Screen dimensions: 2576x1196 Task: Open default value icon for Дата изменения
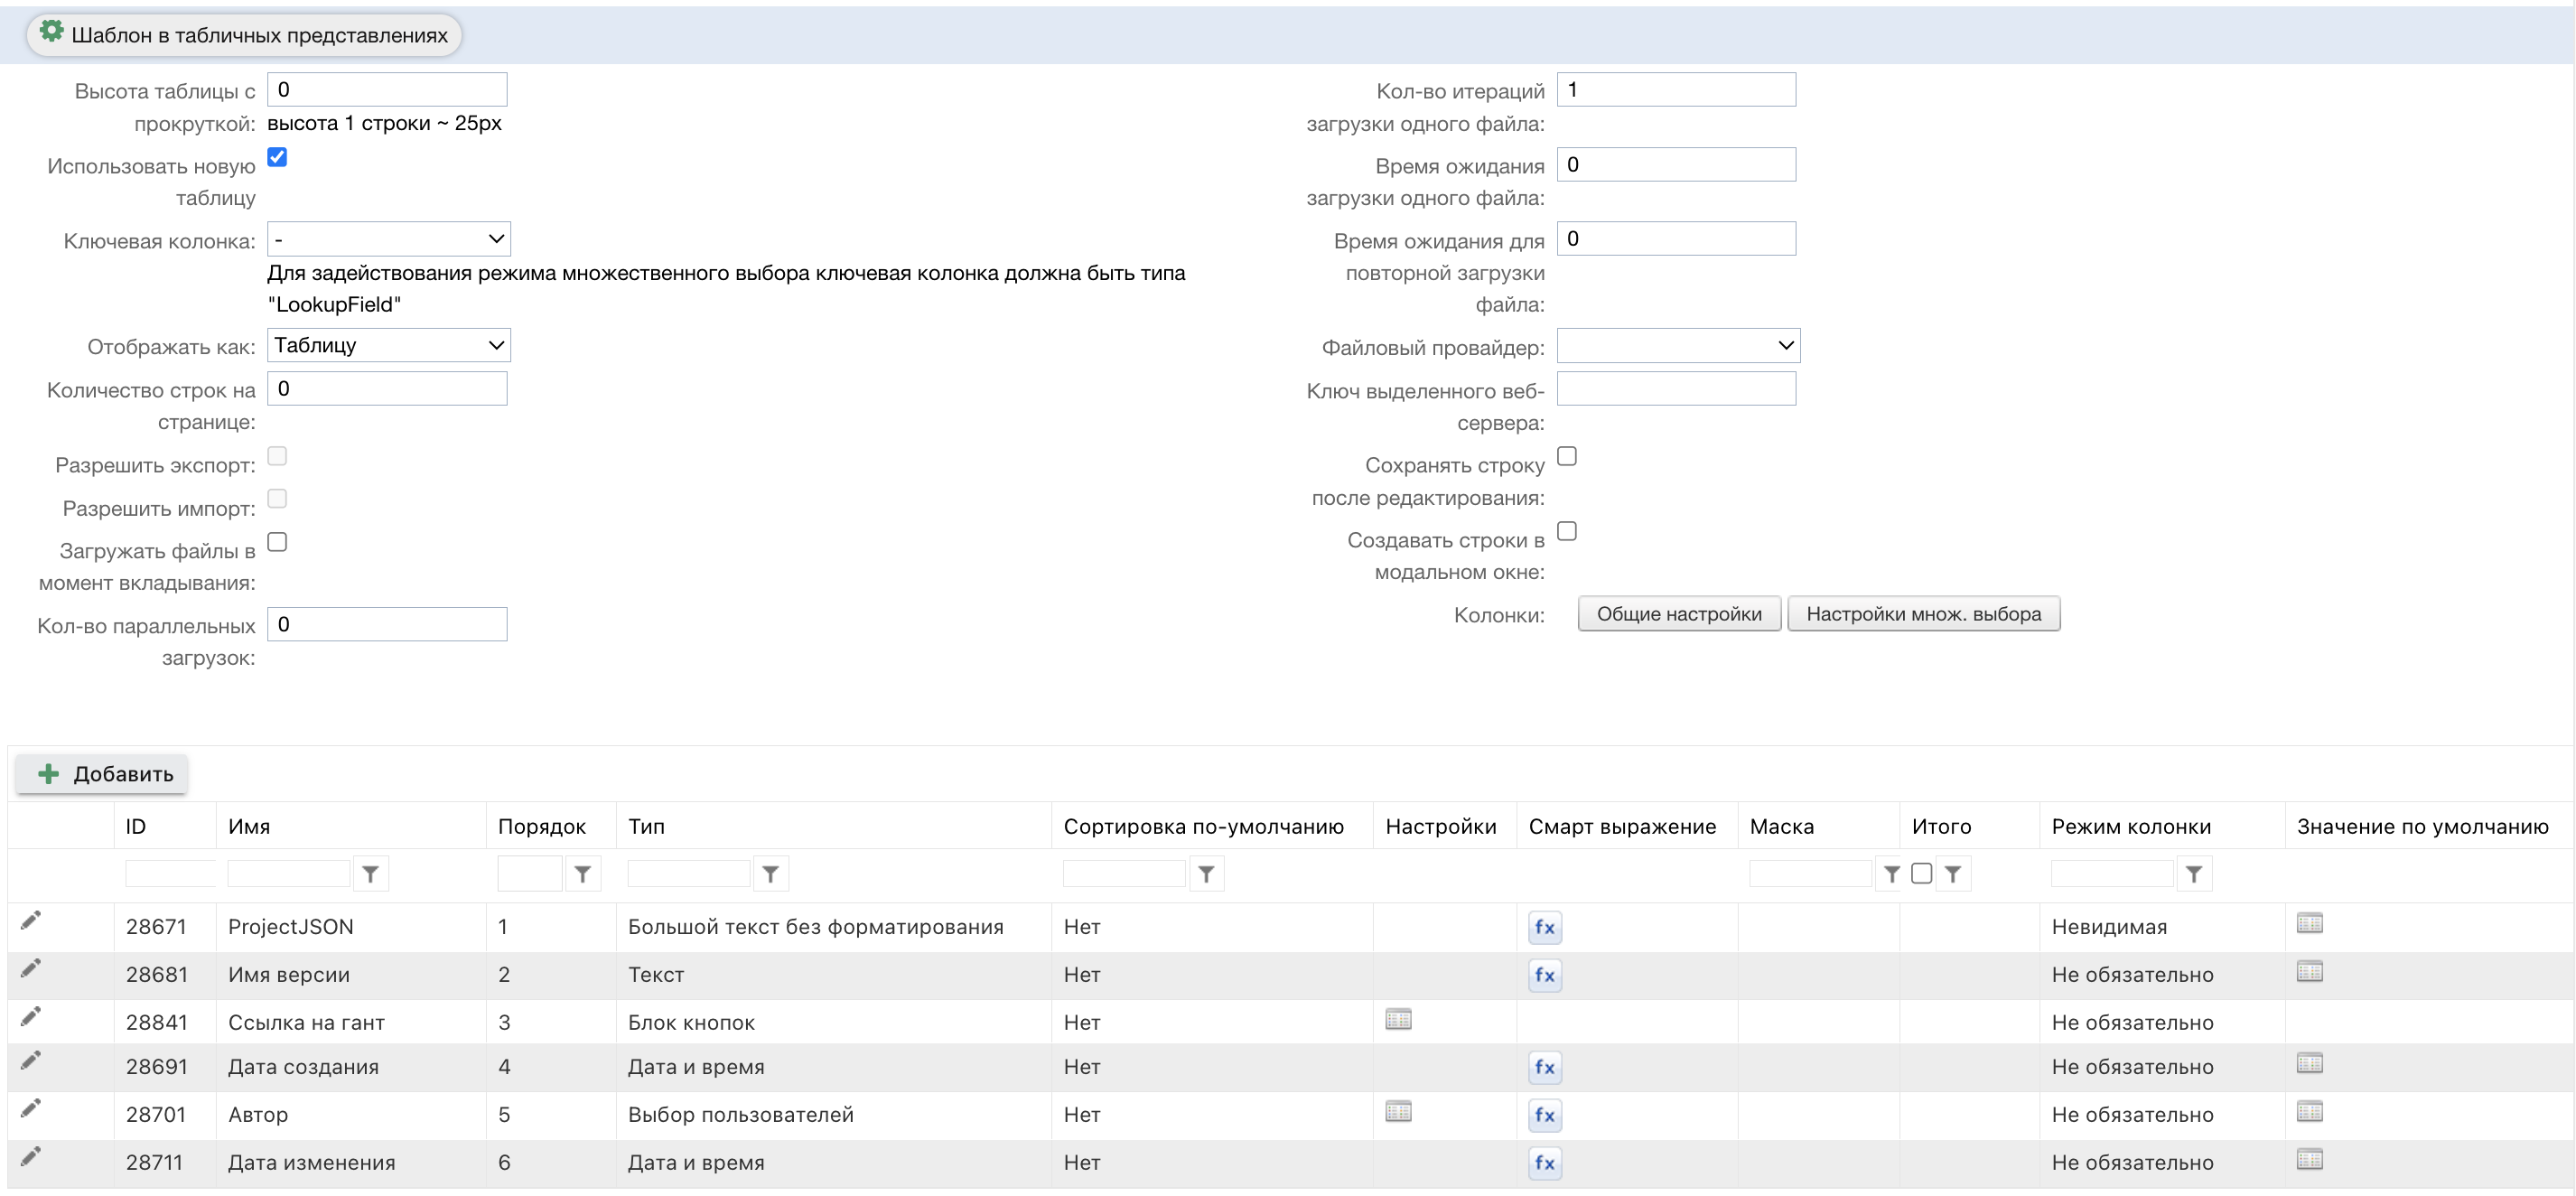[x=2310, y=1160]
